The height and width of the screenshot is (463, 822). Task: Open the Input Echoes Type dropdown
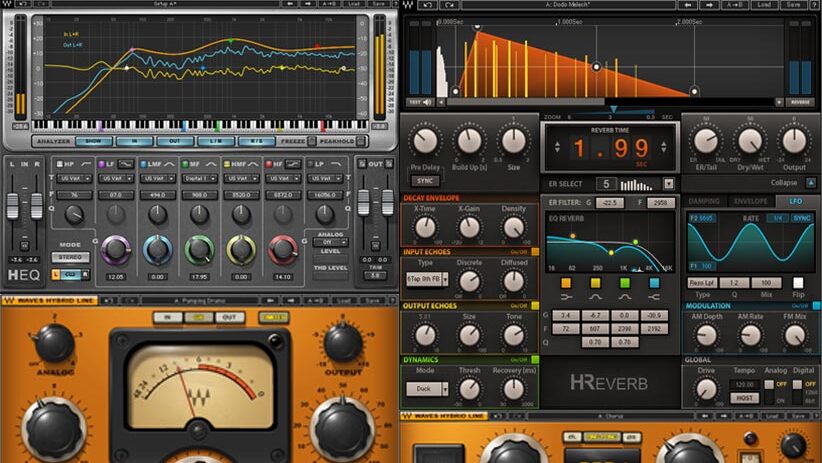pos(427,279)
